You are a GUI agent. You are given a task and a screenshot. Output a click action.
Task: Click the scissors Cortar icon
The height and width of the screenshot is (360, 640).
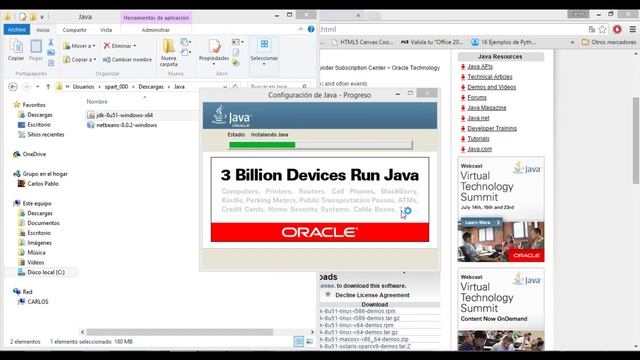(51, 42)
